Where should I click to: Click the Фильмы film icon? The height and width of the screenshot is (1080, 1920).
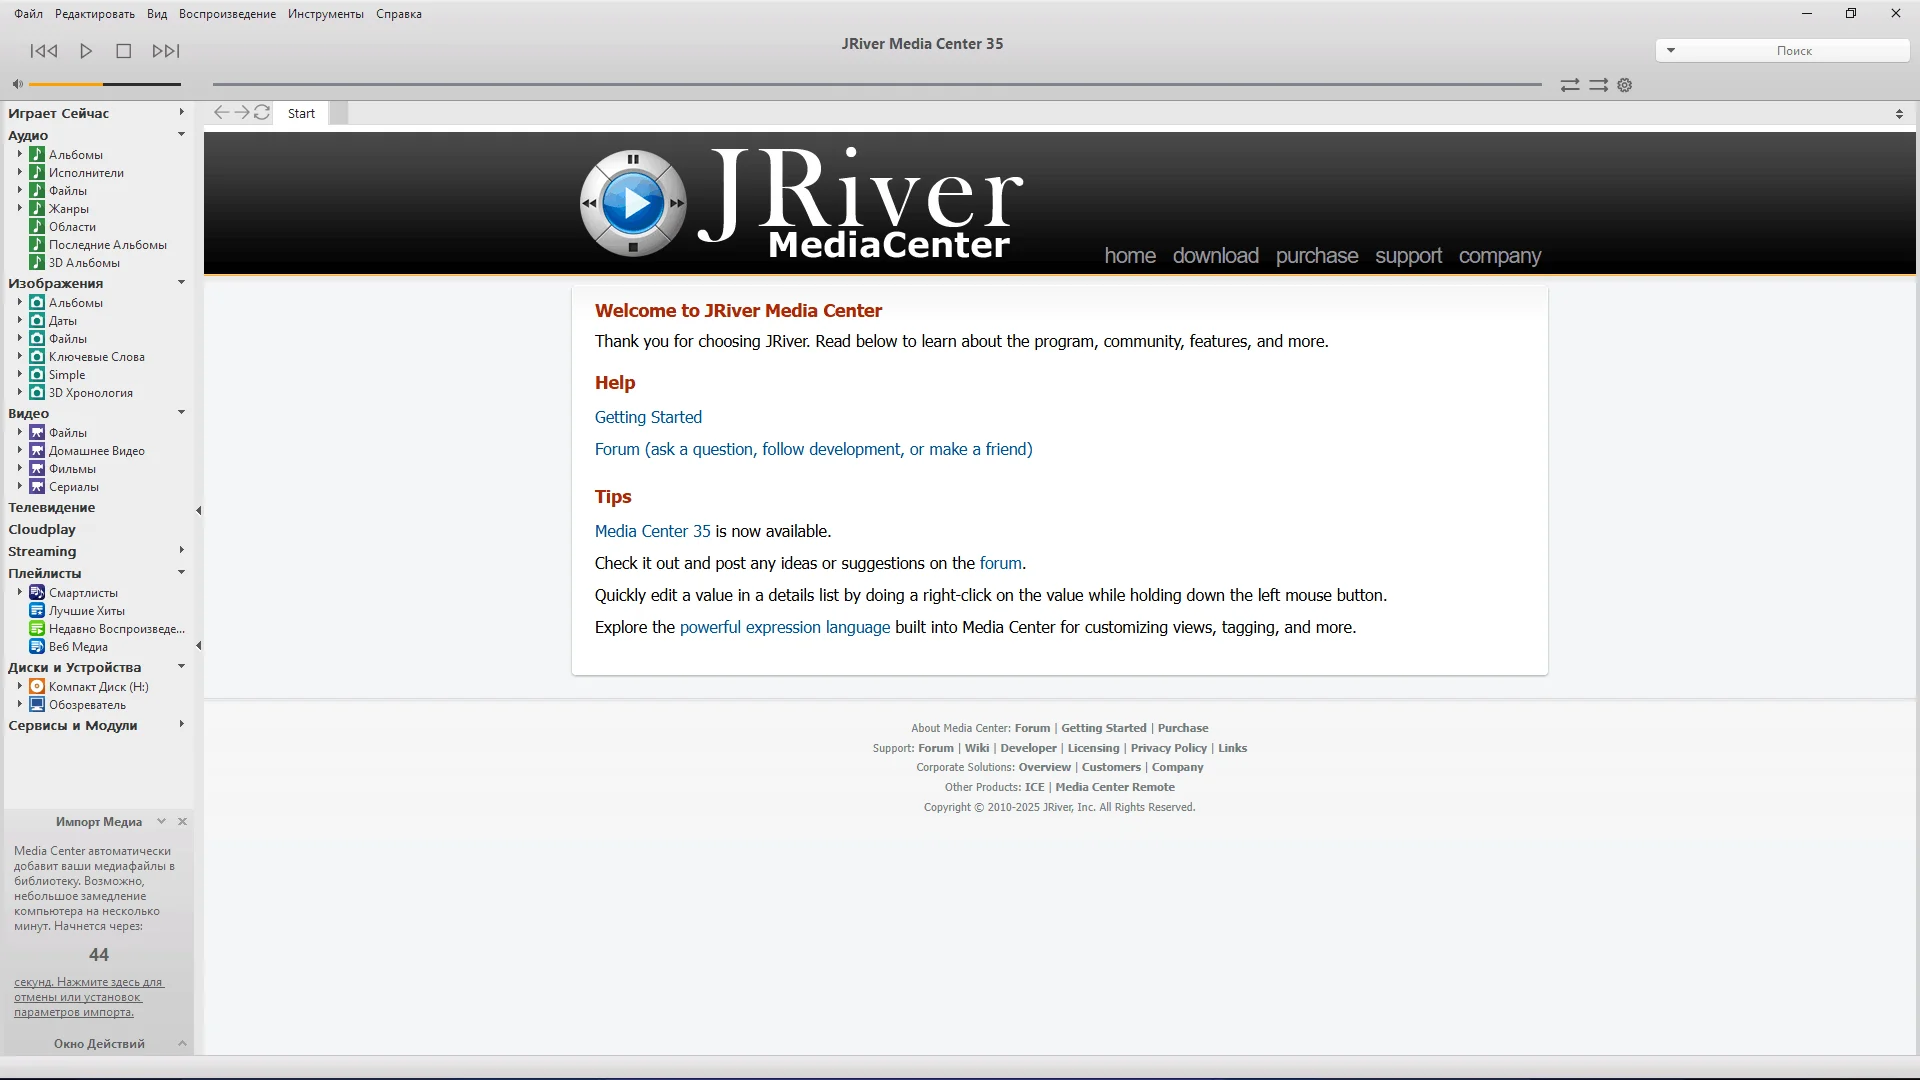coord(37,469)
